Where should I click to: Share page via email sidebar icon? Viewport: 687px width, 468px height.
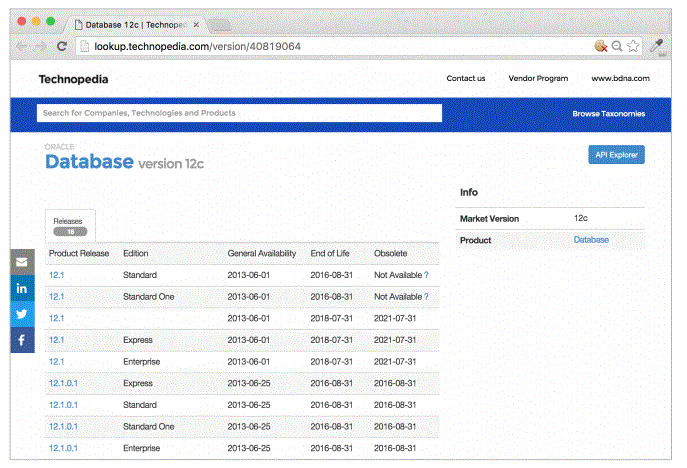22,262
